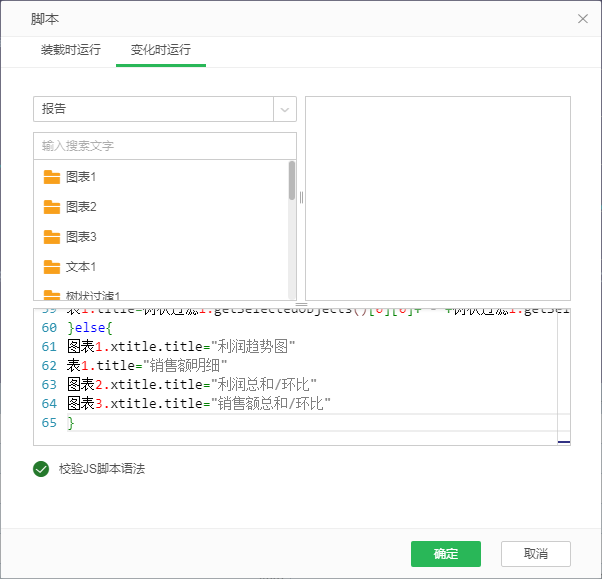Click the horizontal splitter above the code editor
Screen dimensions: 602x579
pos(301,304)
